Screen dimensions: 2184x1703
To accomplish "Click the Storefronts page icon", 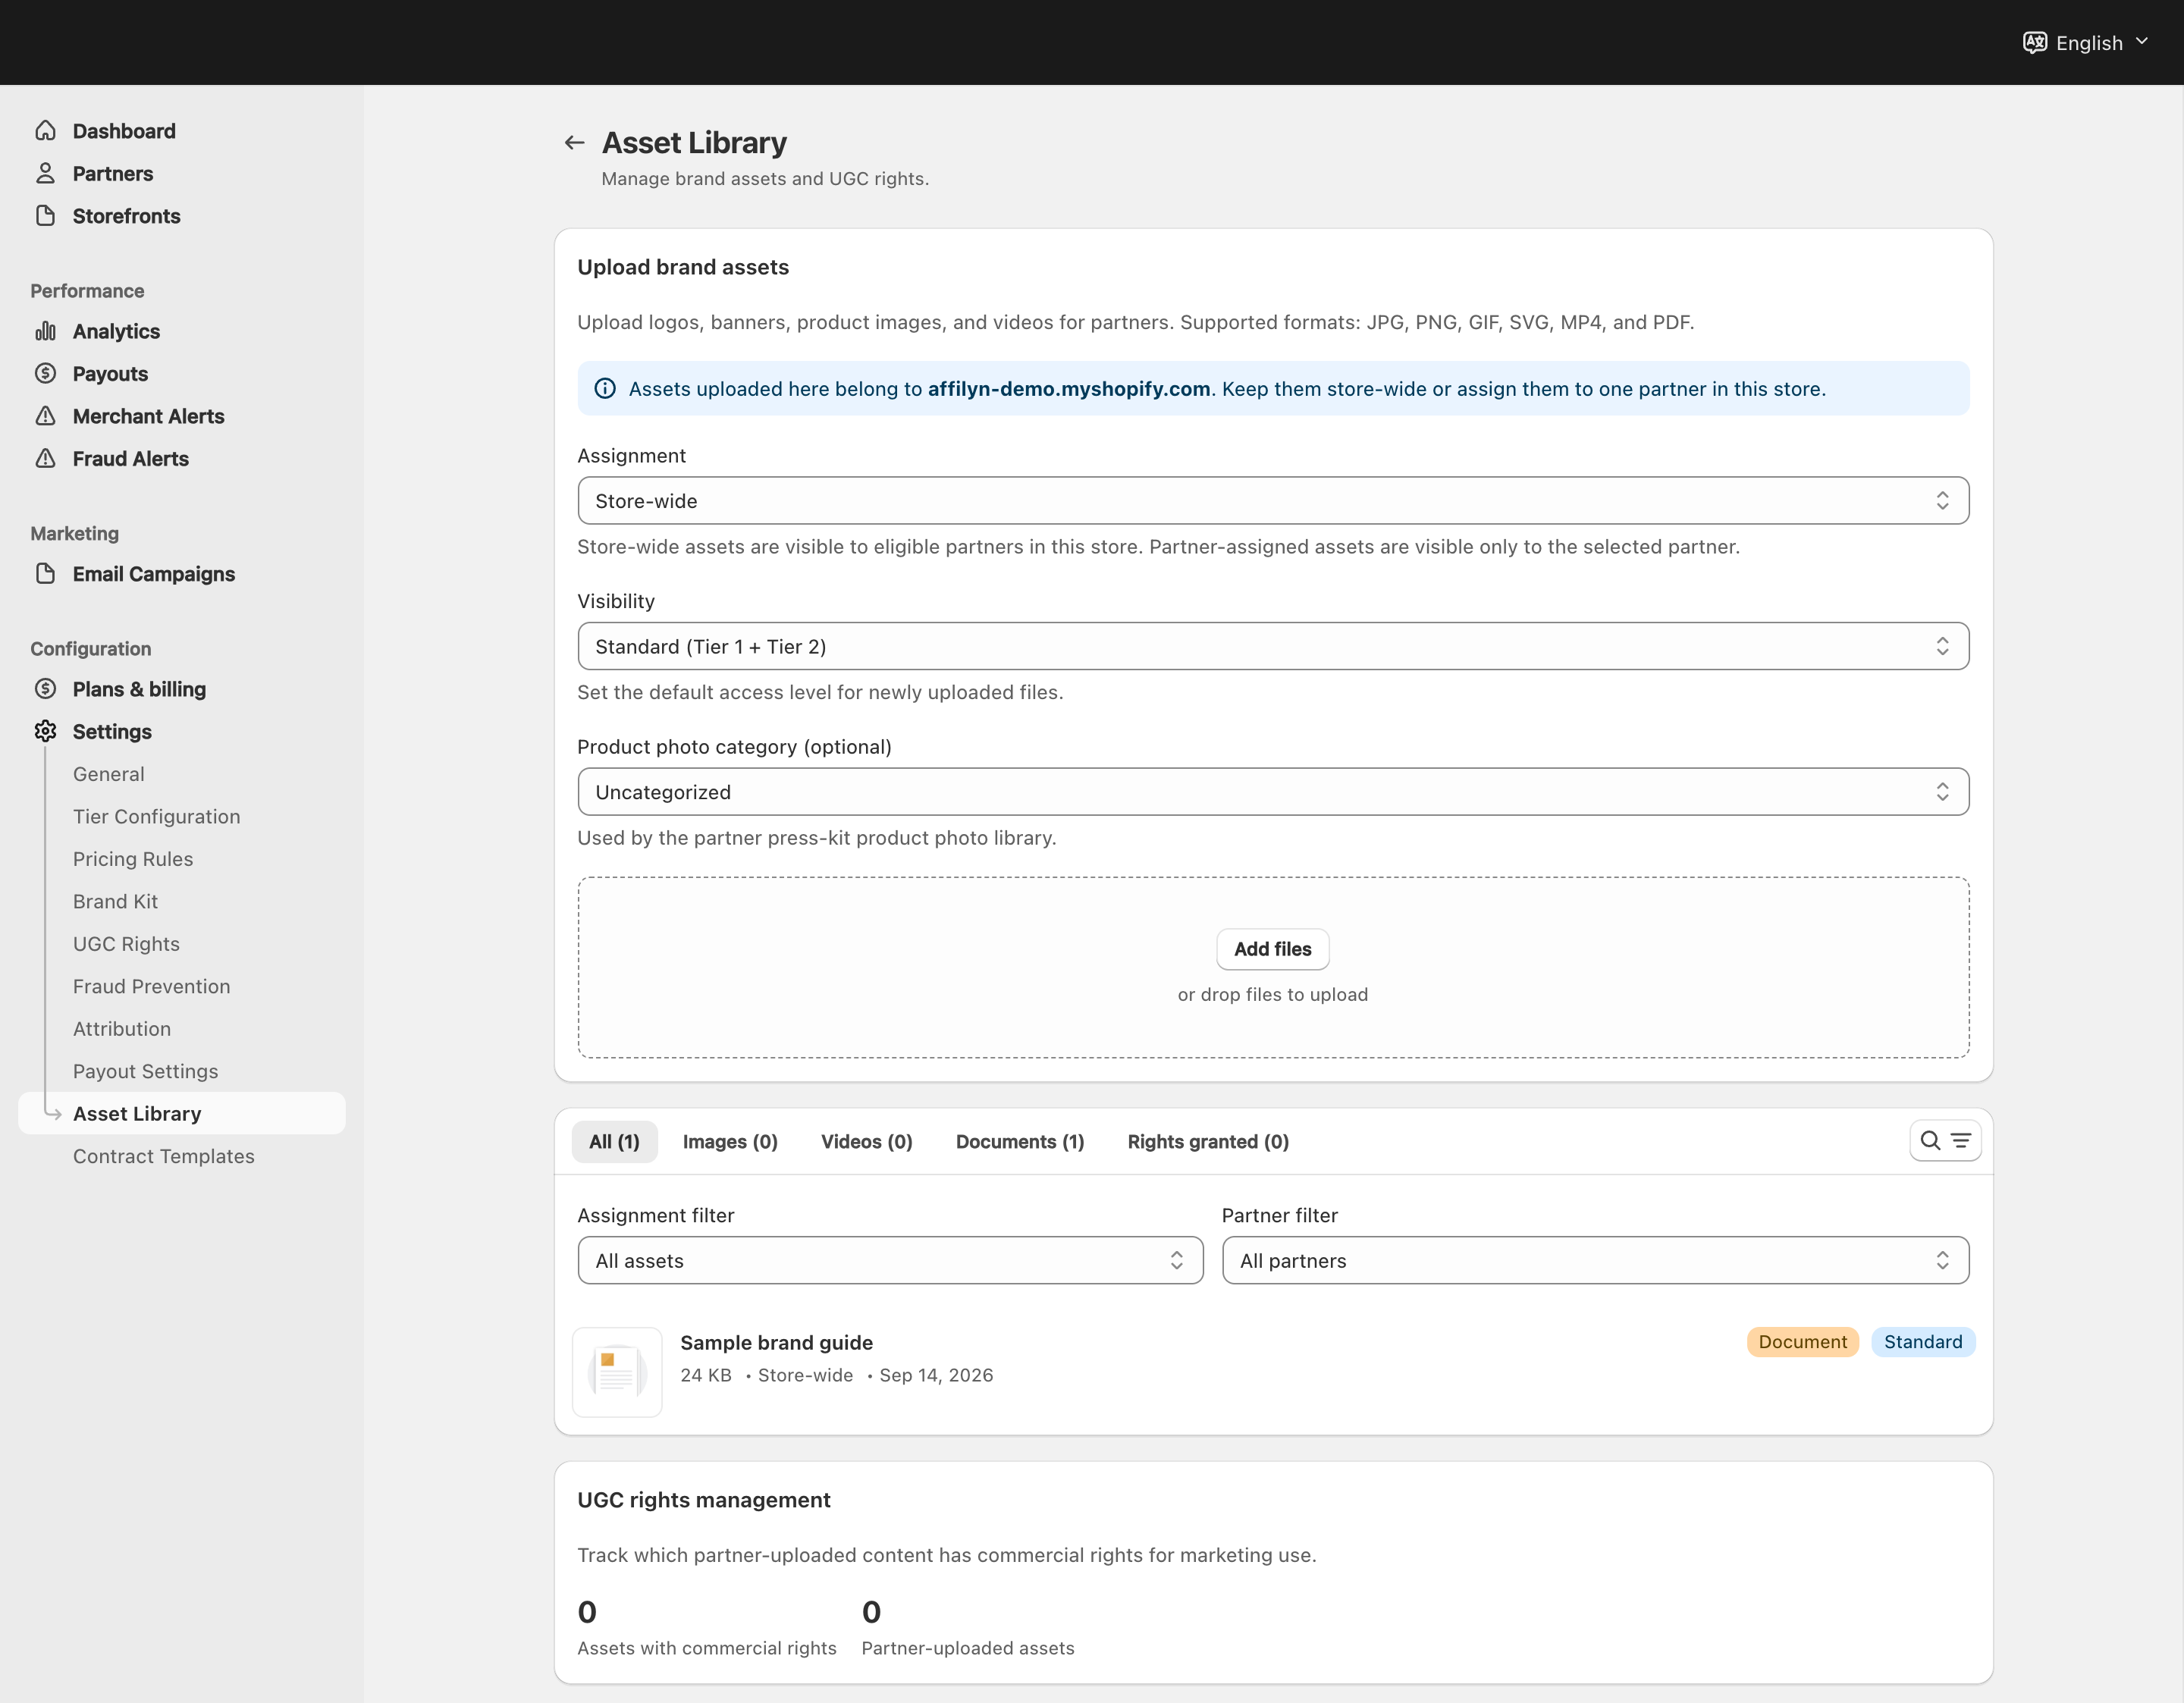I will click(45, 216).
